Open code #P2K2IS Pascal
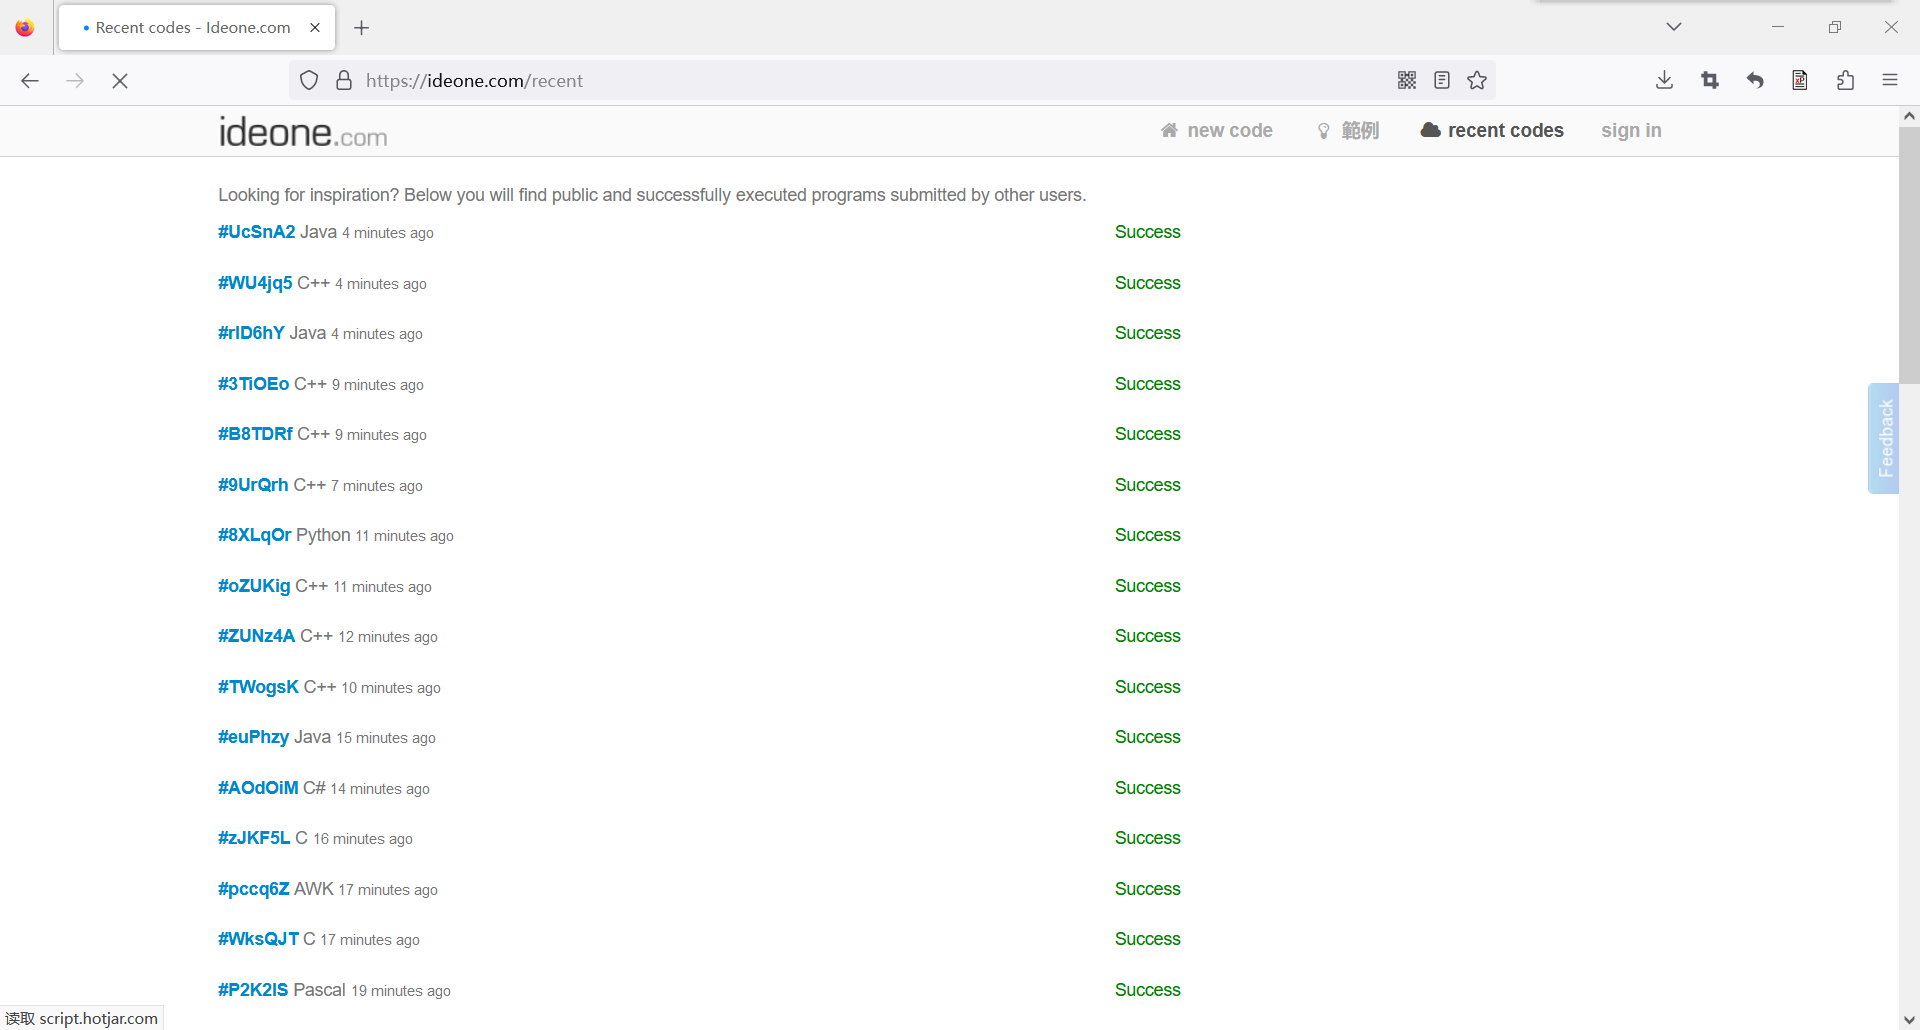The image size is (1920, 1030). click(x=253, y=990)
